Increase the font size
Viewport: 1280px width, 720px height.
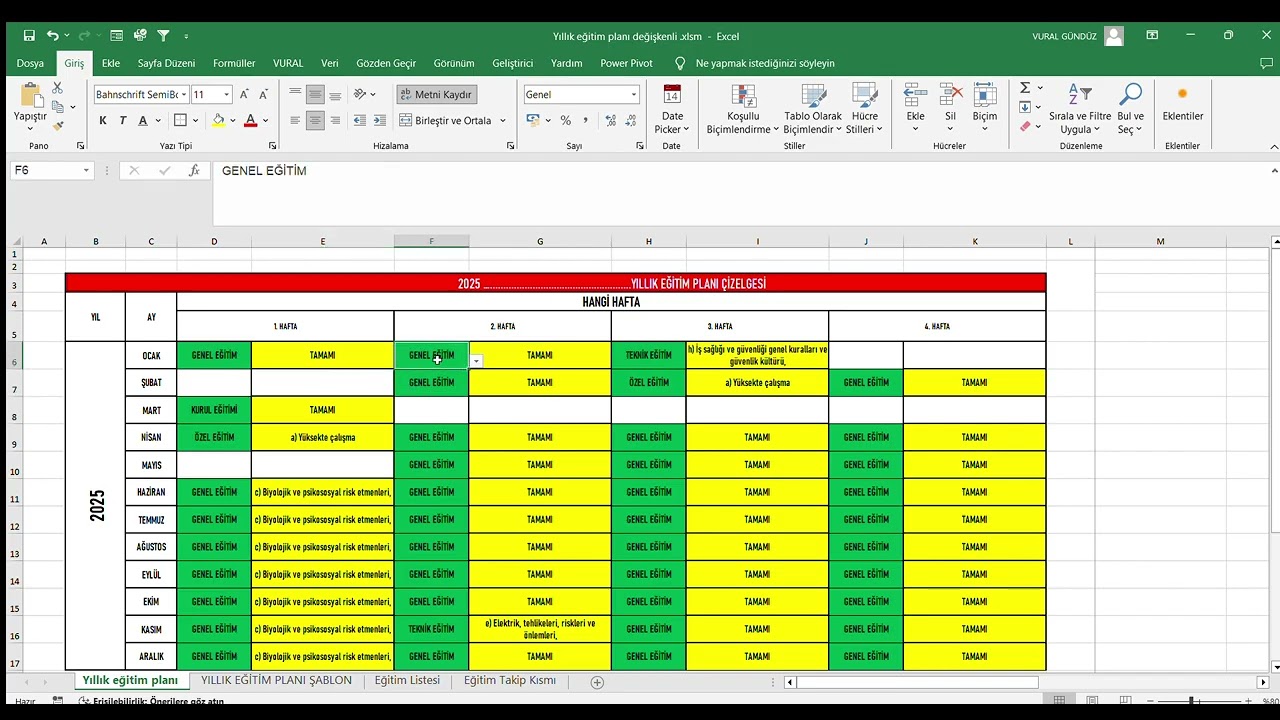(x=245, y=94)
